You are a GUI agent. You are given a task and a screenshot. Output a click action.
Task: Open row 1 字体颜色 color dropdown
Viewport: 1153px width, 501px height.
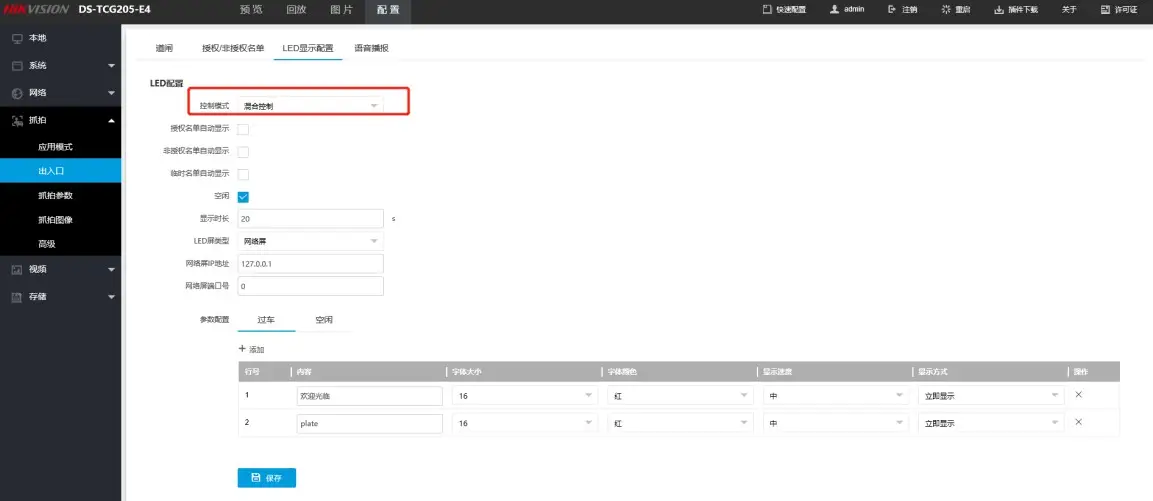[x=679, y=396]
